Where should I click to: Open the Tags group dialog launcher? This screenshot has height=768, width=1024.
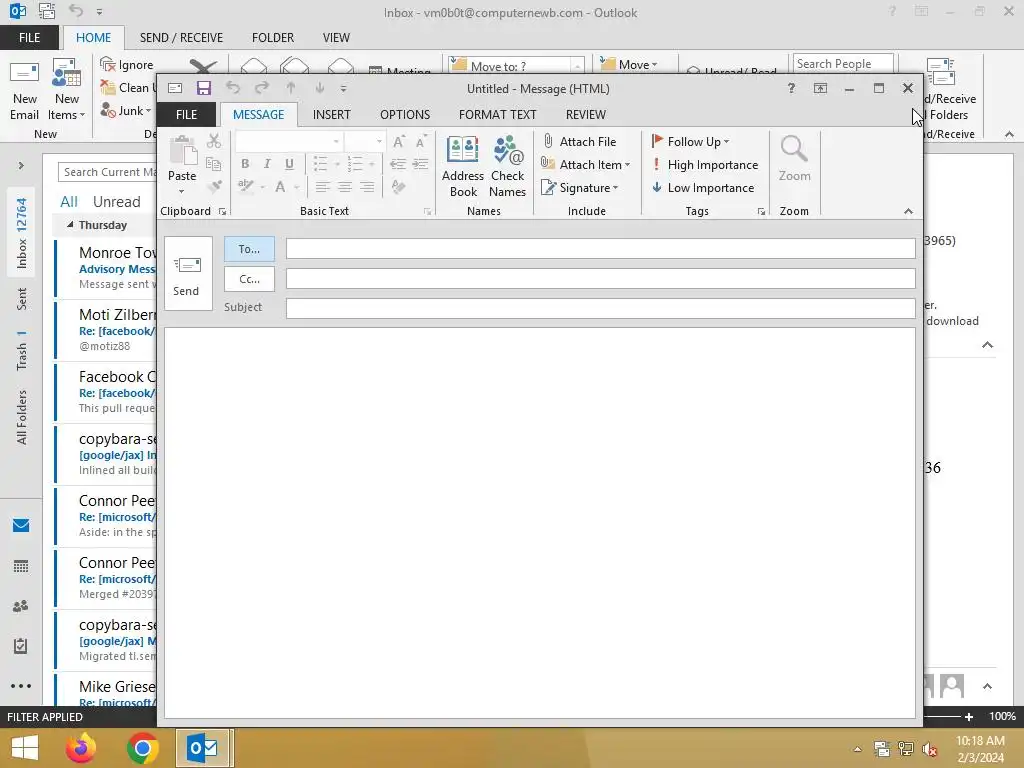[761, 212]
